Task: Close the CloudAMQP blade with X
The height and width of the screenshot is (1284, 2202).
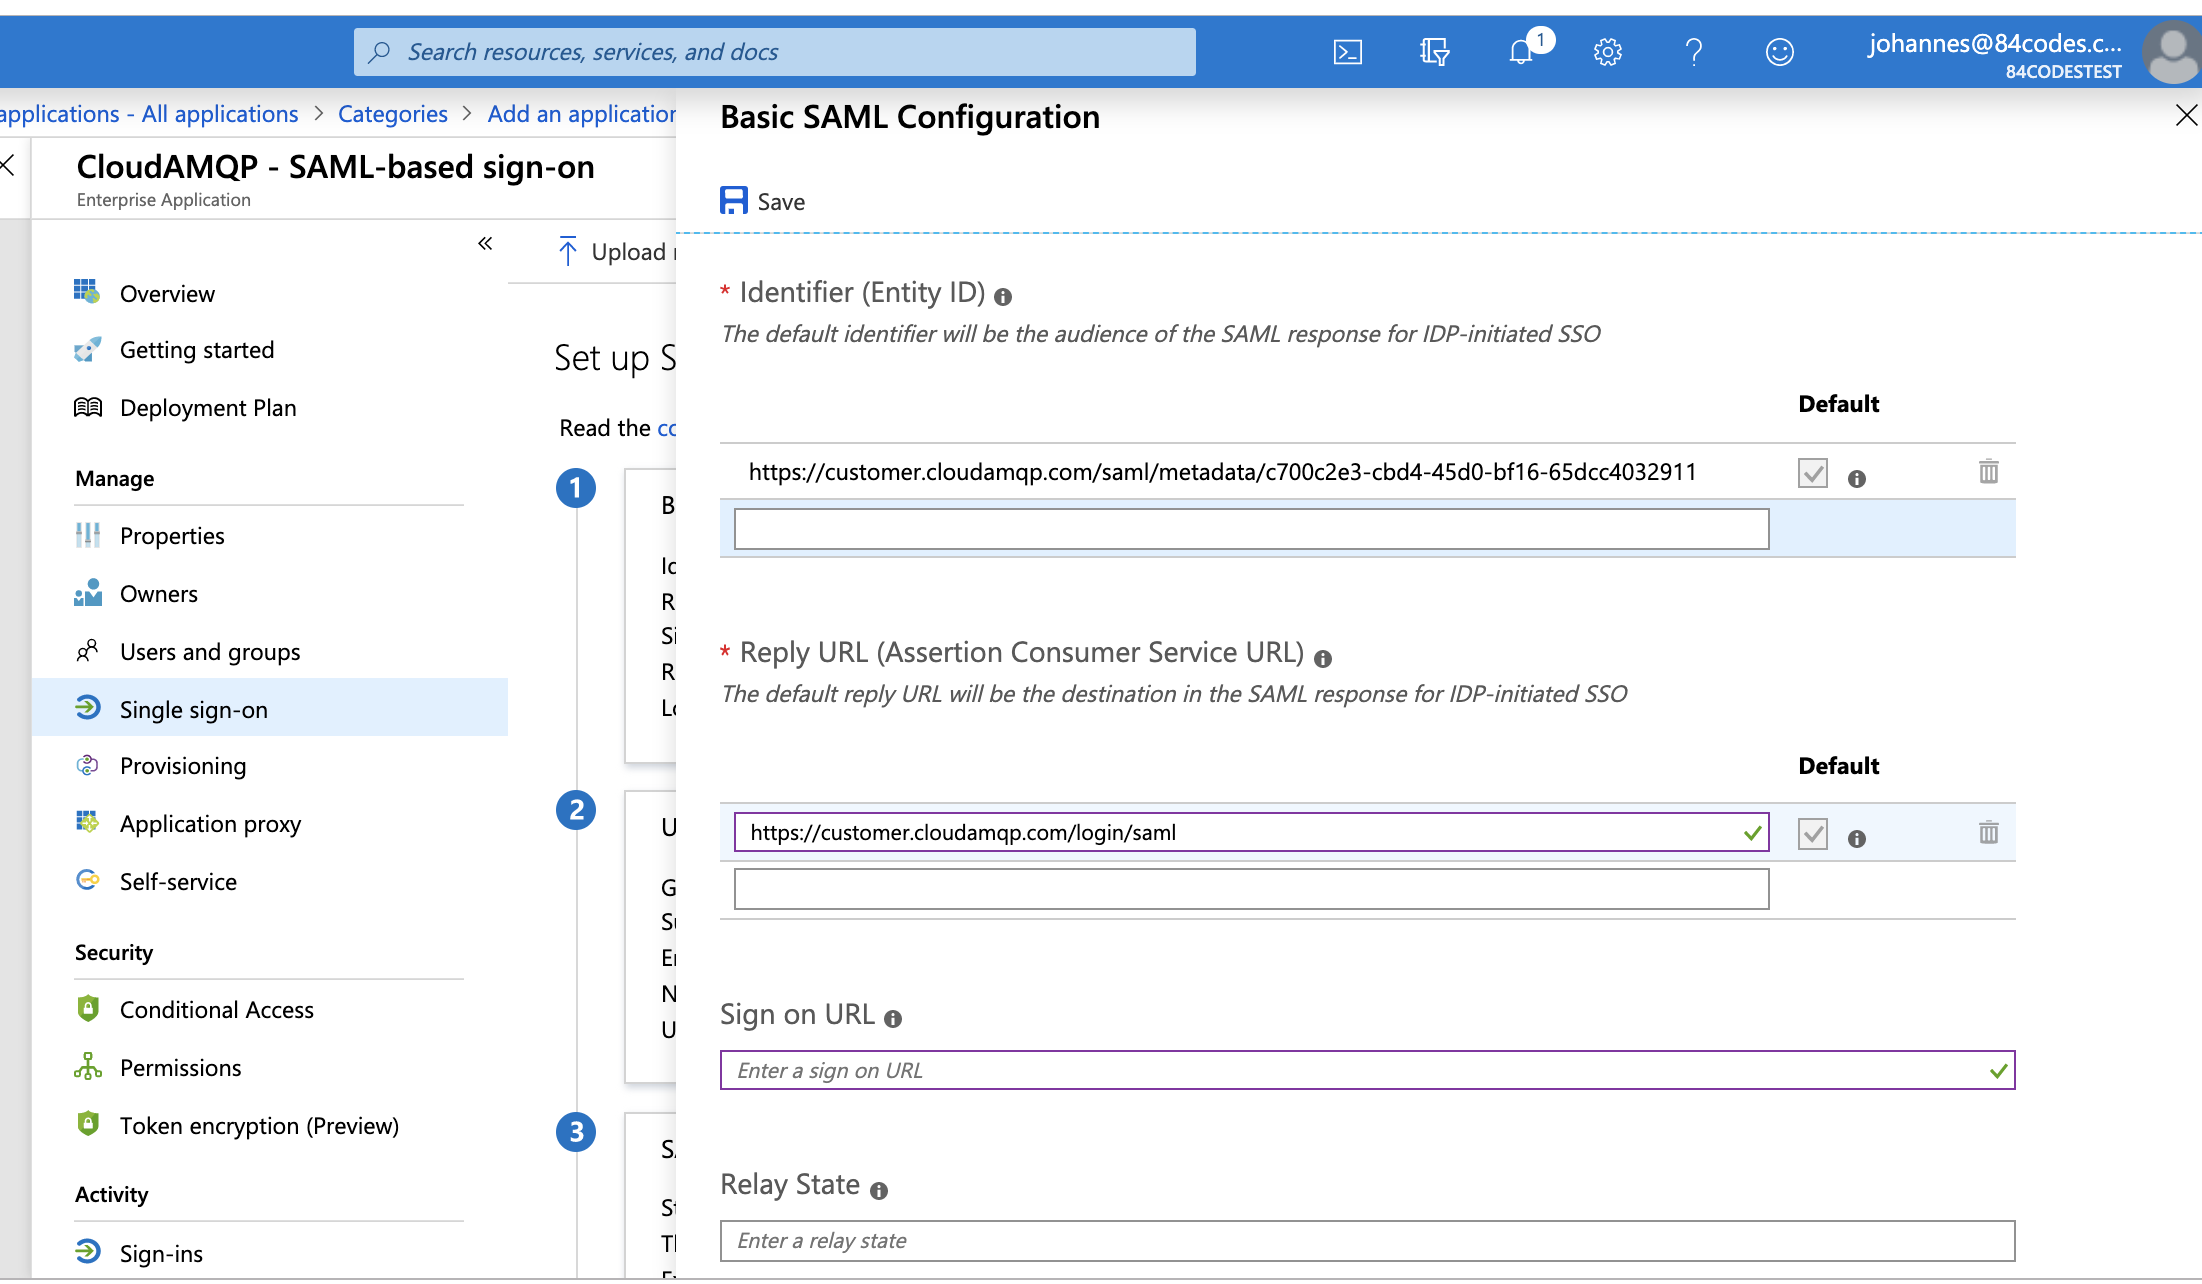Action: 7,165
